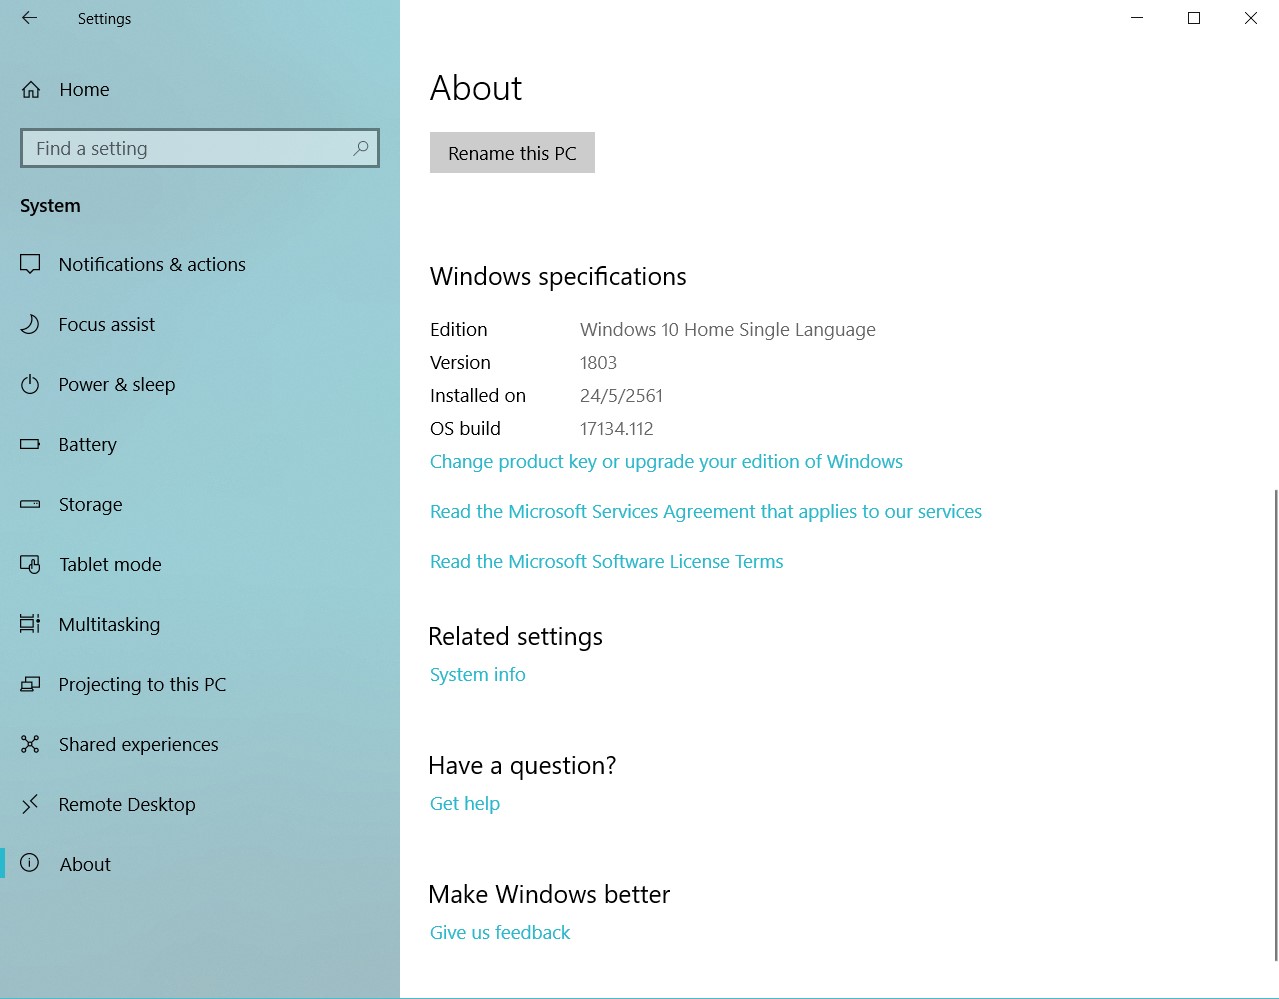Click the Battery icon
This screenshot has height=999, width=1279.
(30, 444)
